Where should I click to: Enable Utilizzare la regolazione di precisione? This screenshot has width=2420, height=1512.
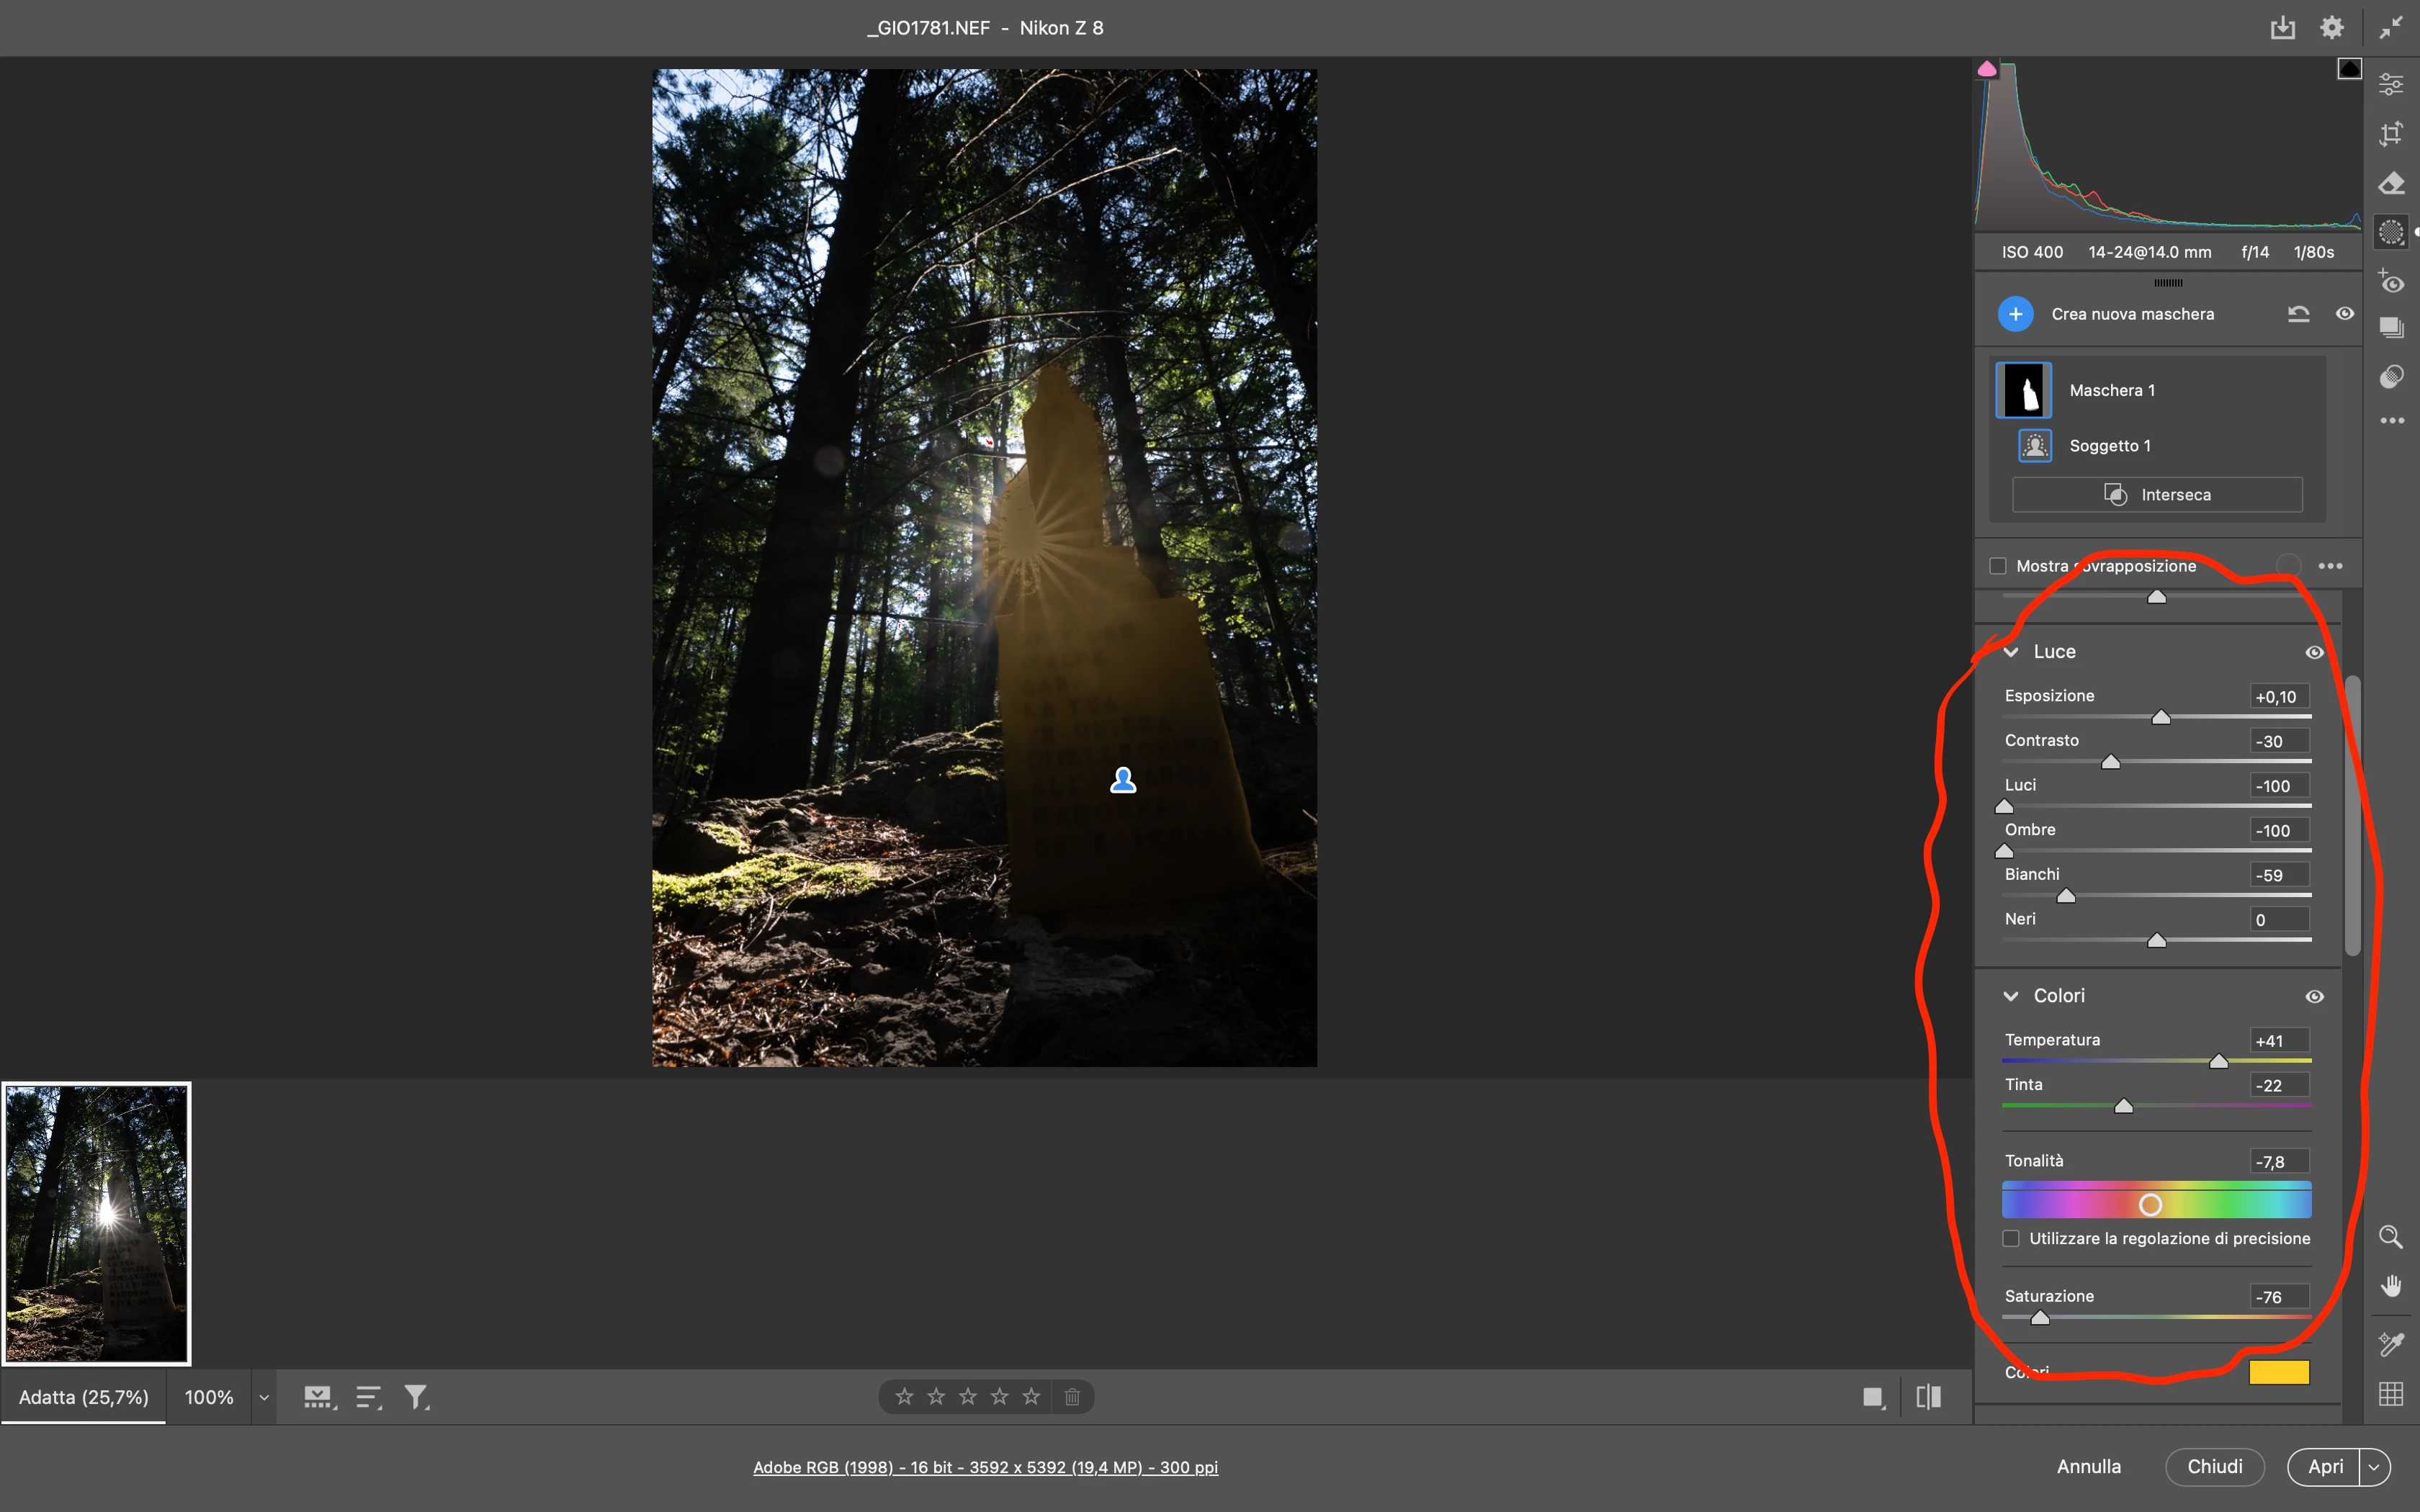point(2011,1239)
